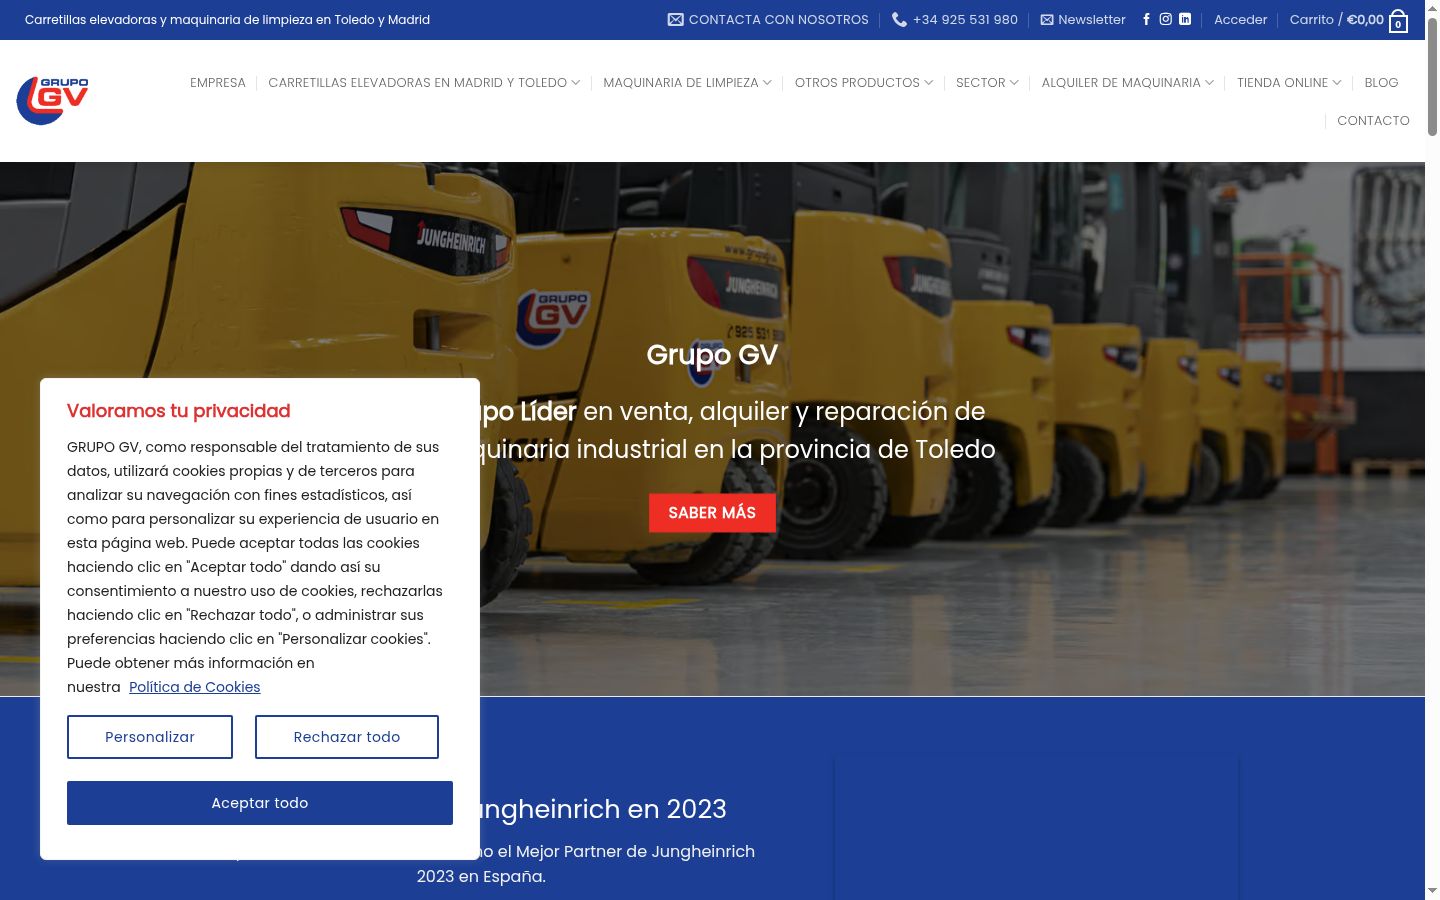Expand the Tienda Online menu

pyautogui.click(x=1289, y=82)
